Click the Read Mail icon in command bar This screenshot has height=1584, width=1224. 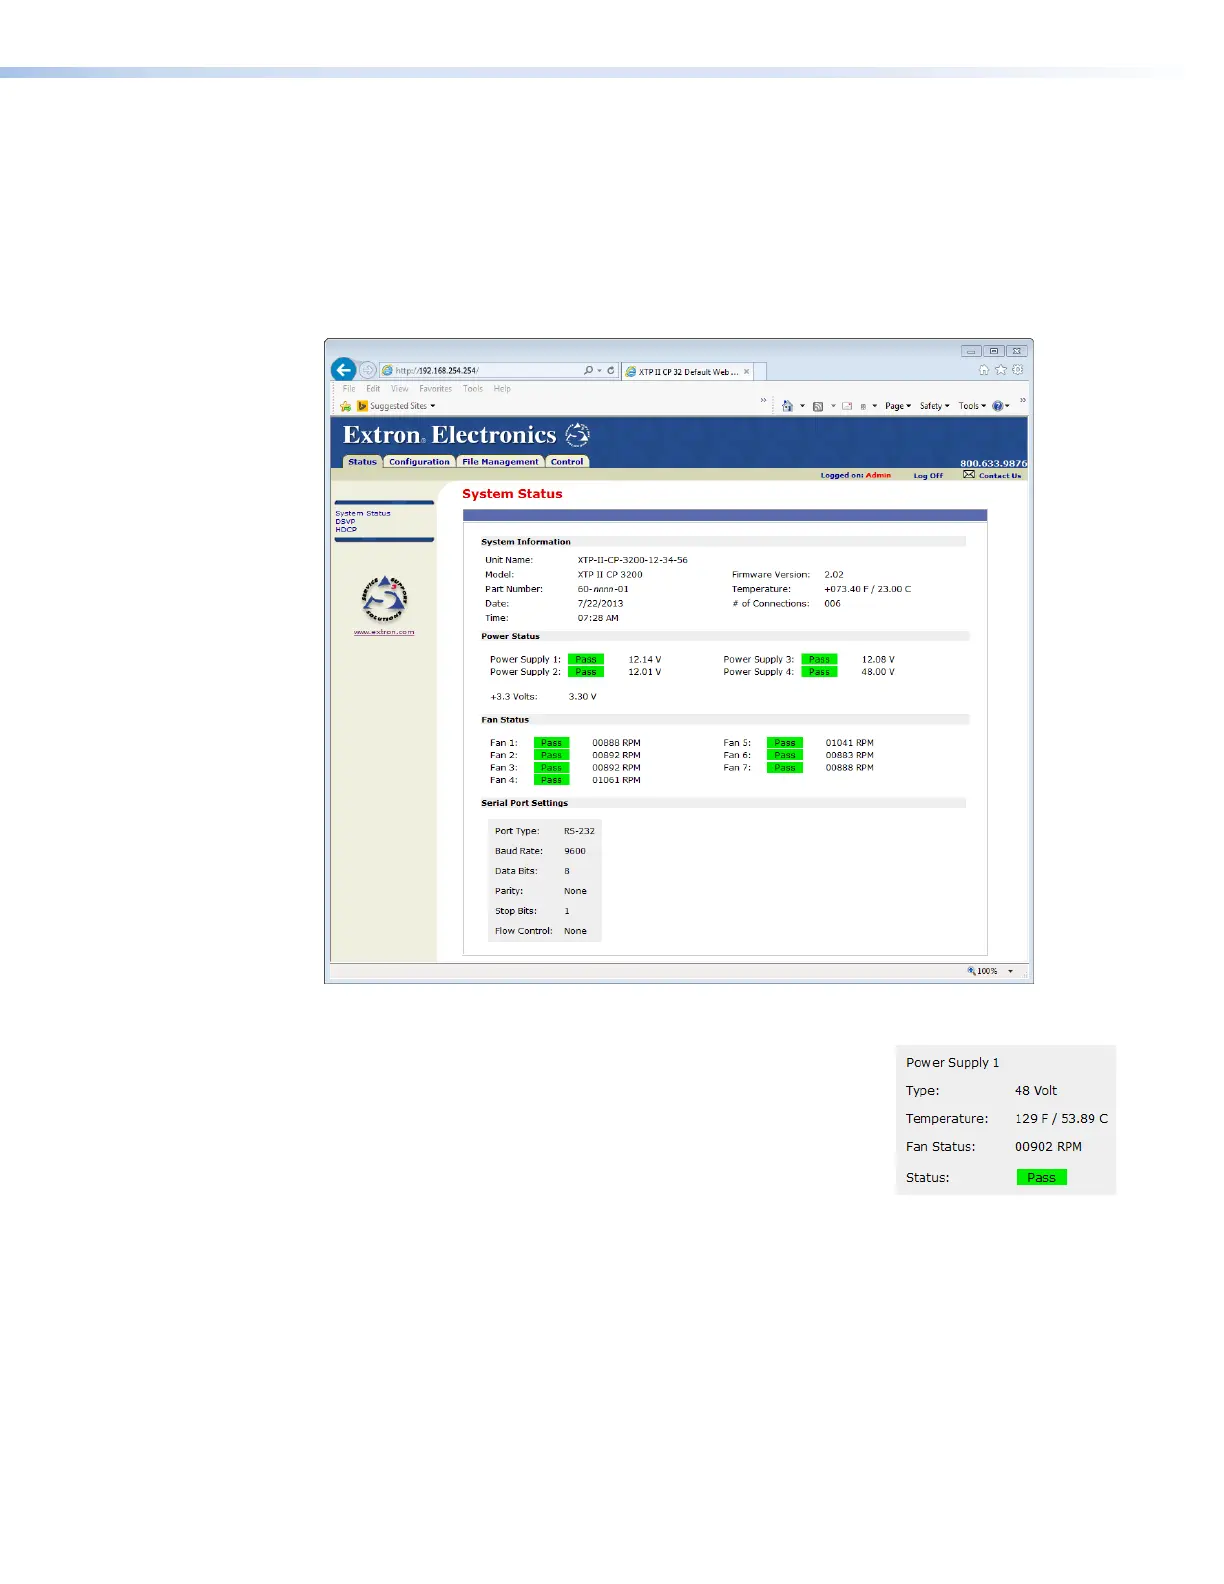point(847,406)
